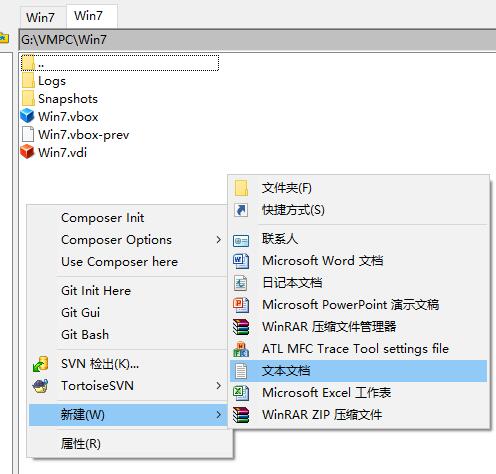Click the 快捷方式 shortcut arrow icon
The height and width of the screenshot is (474, 496).
pos(241,210)
